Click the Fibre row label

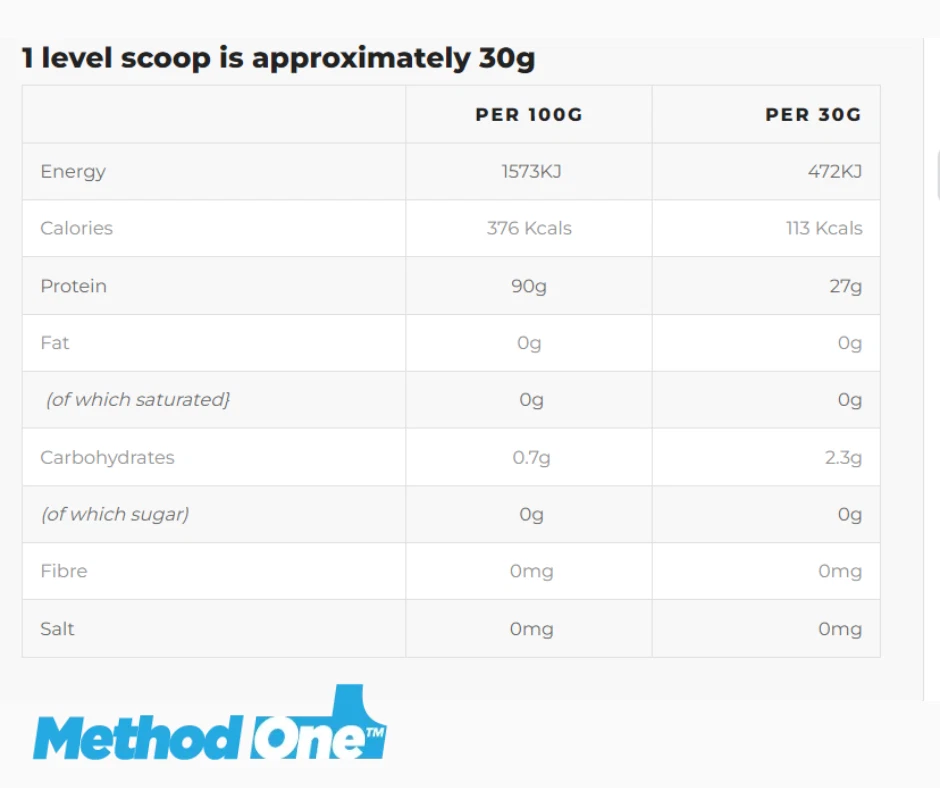(64, 571)
